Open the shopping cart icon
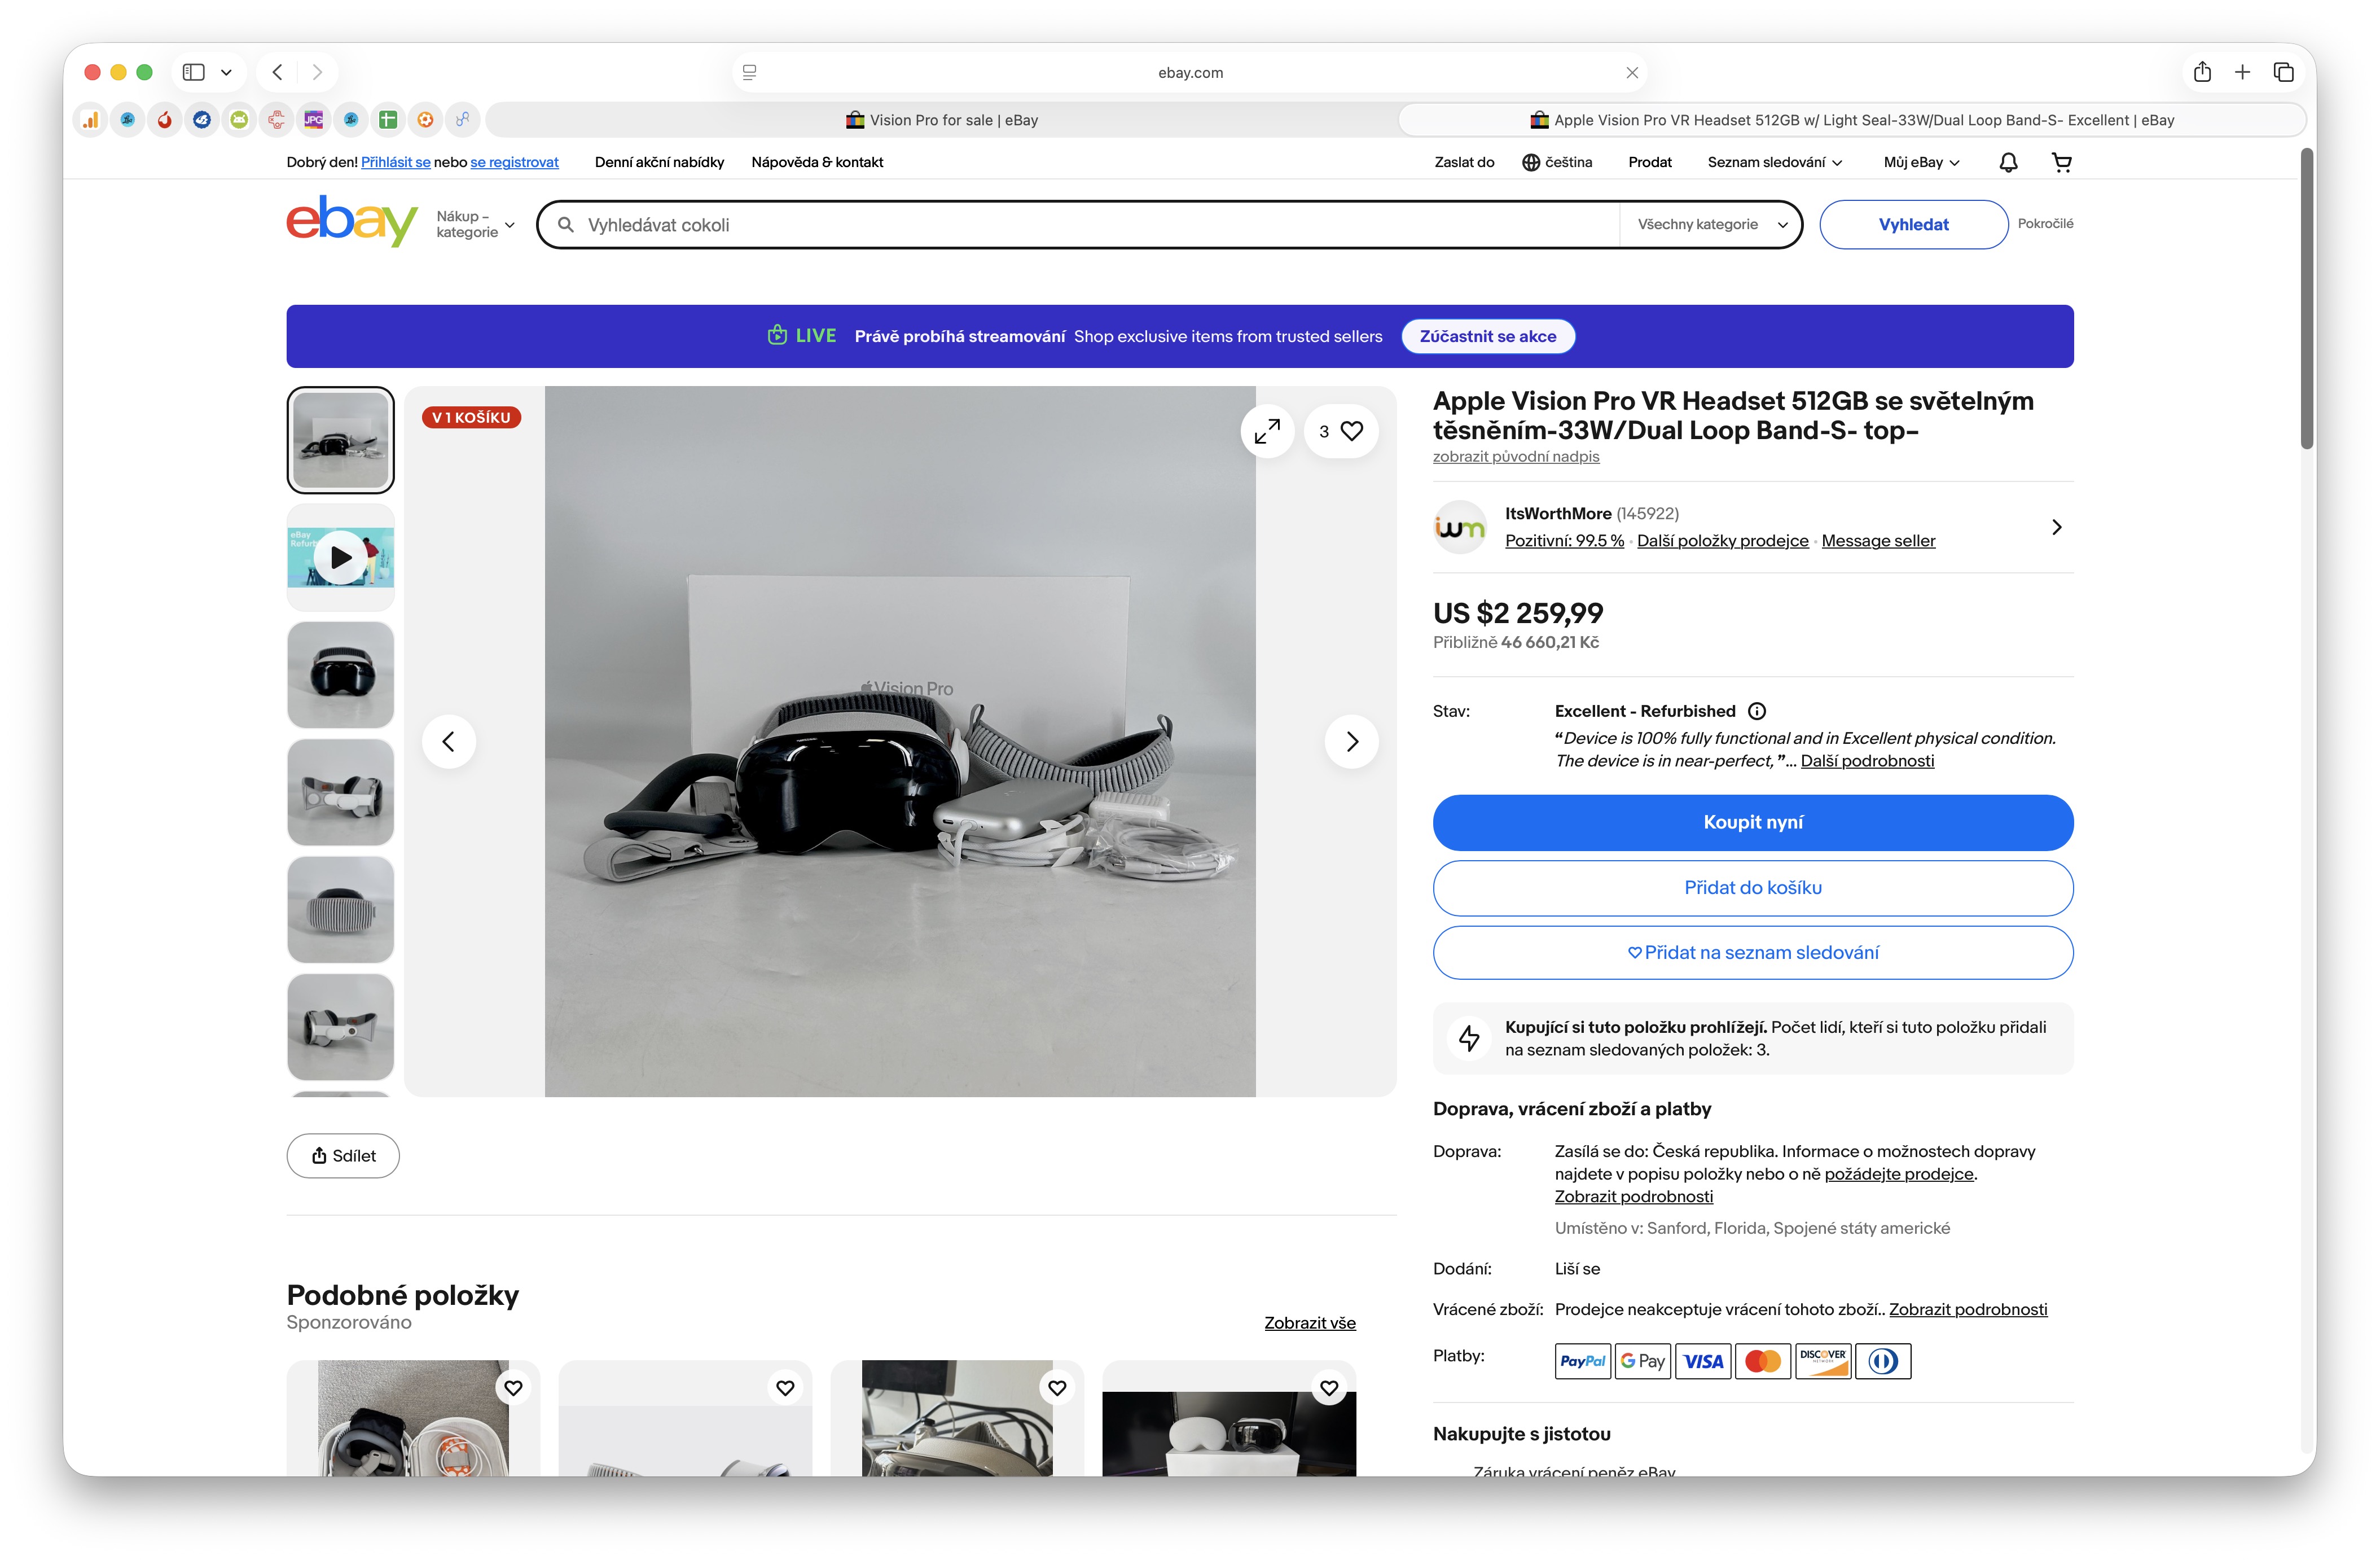The height and width of the screenshot is (1560, 2380). point(2061,162)
